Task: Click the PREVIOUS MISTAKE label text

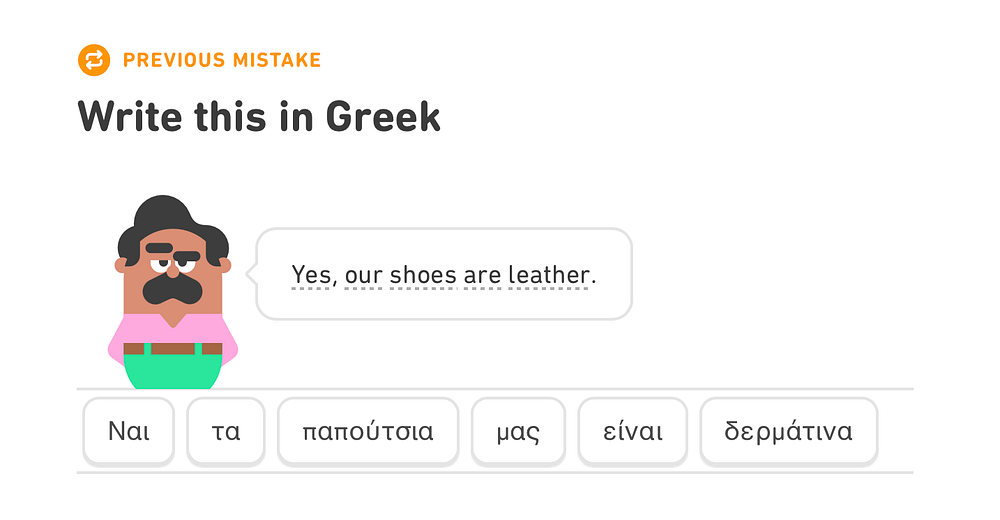Action: pyautogui.click(x=222, y=60)
